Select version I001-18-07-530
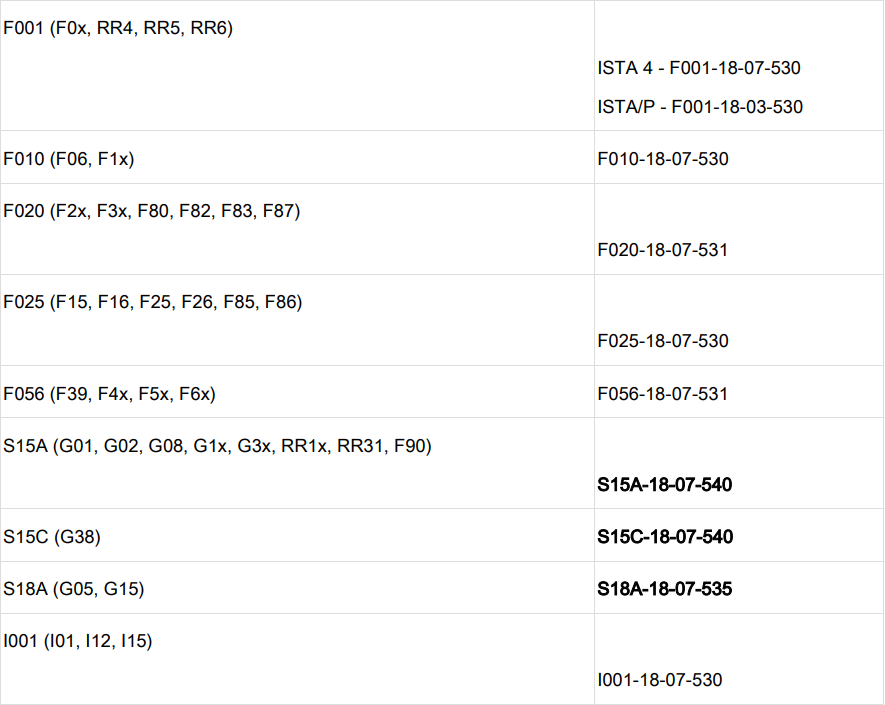 coord(660,680)
